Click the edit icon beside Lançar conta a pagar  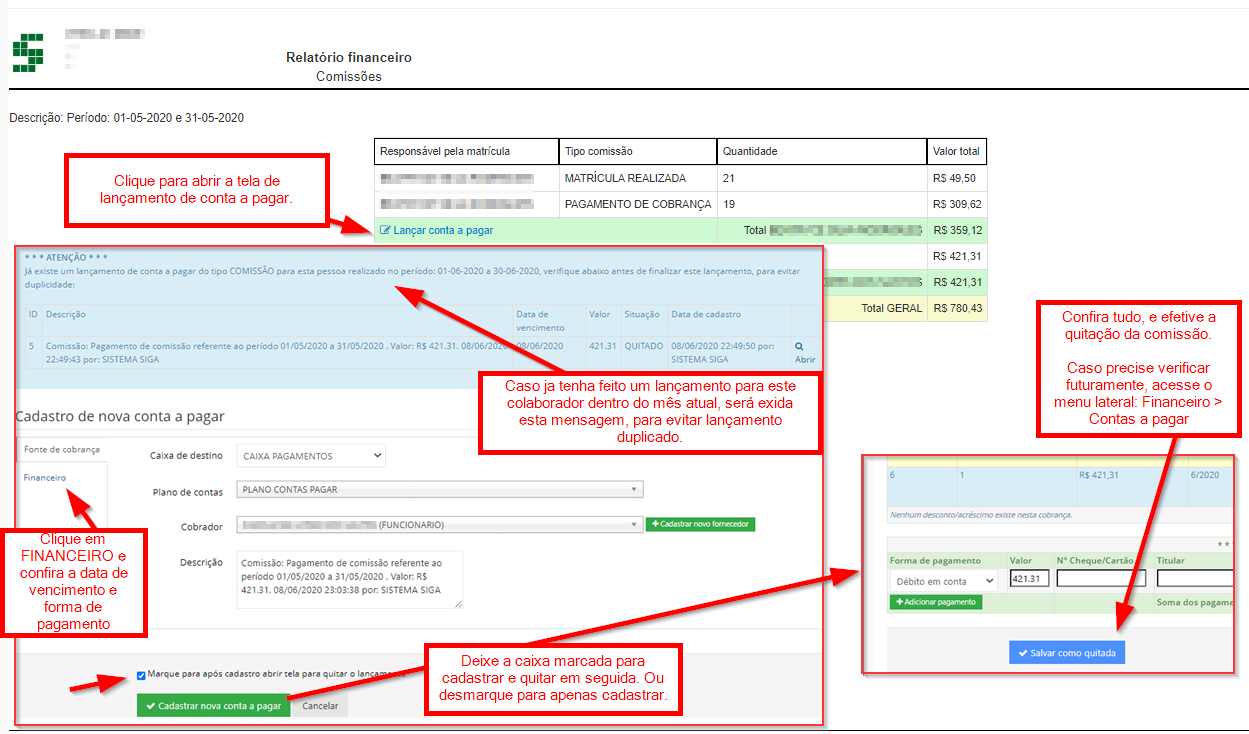(385, 230)
